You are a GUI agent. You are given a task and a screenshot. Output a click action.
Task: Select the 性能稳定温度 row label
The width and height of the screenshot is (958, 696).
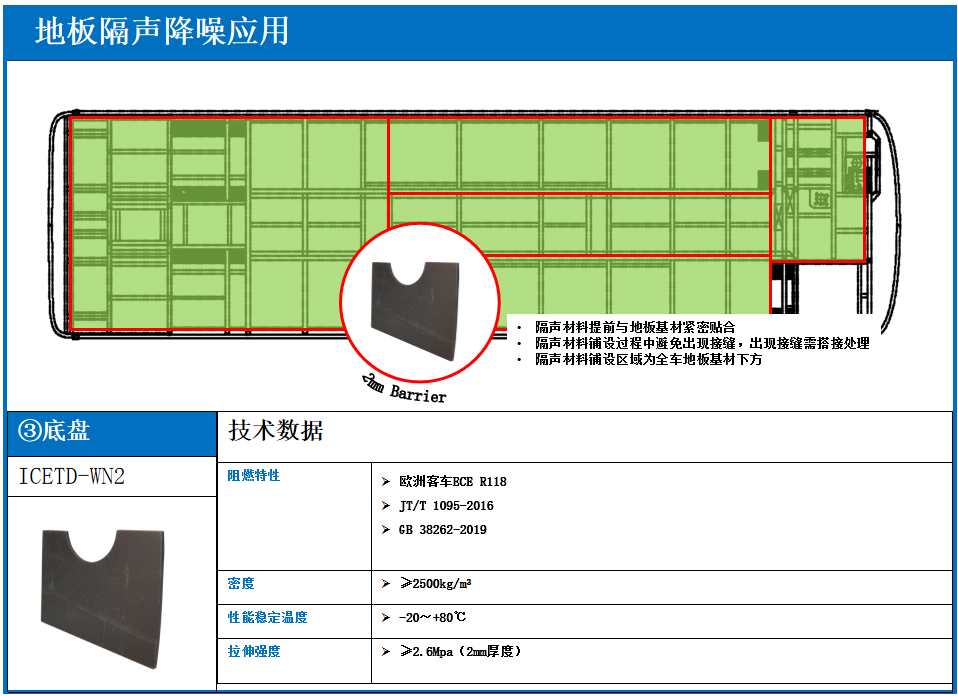click(x=267, y=618)
